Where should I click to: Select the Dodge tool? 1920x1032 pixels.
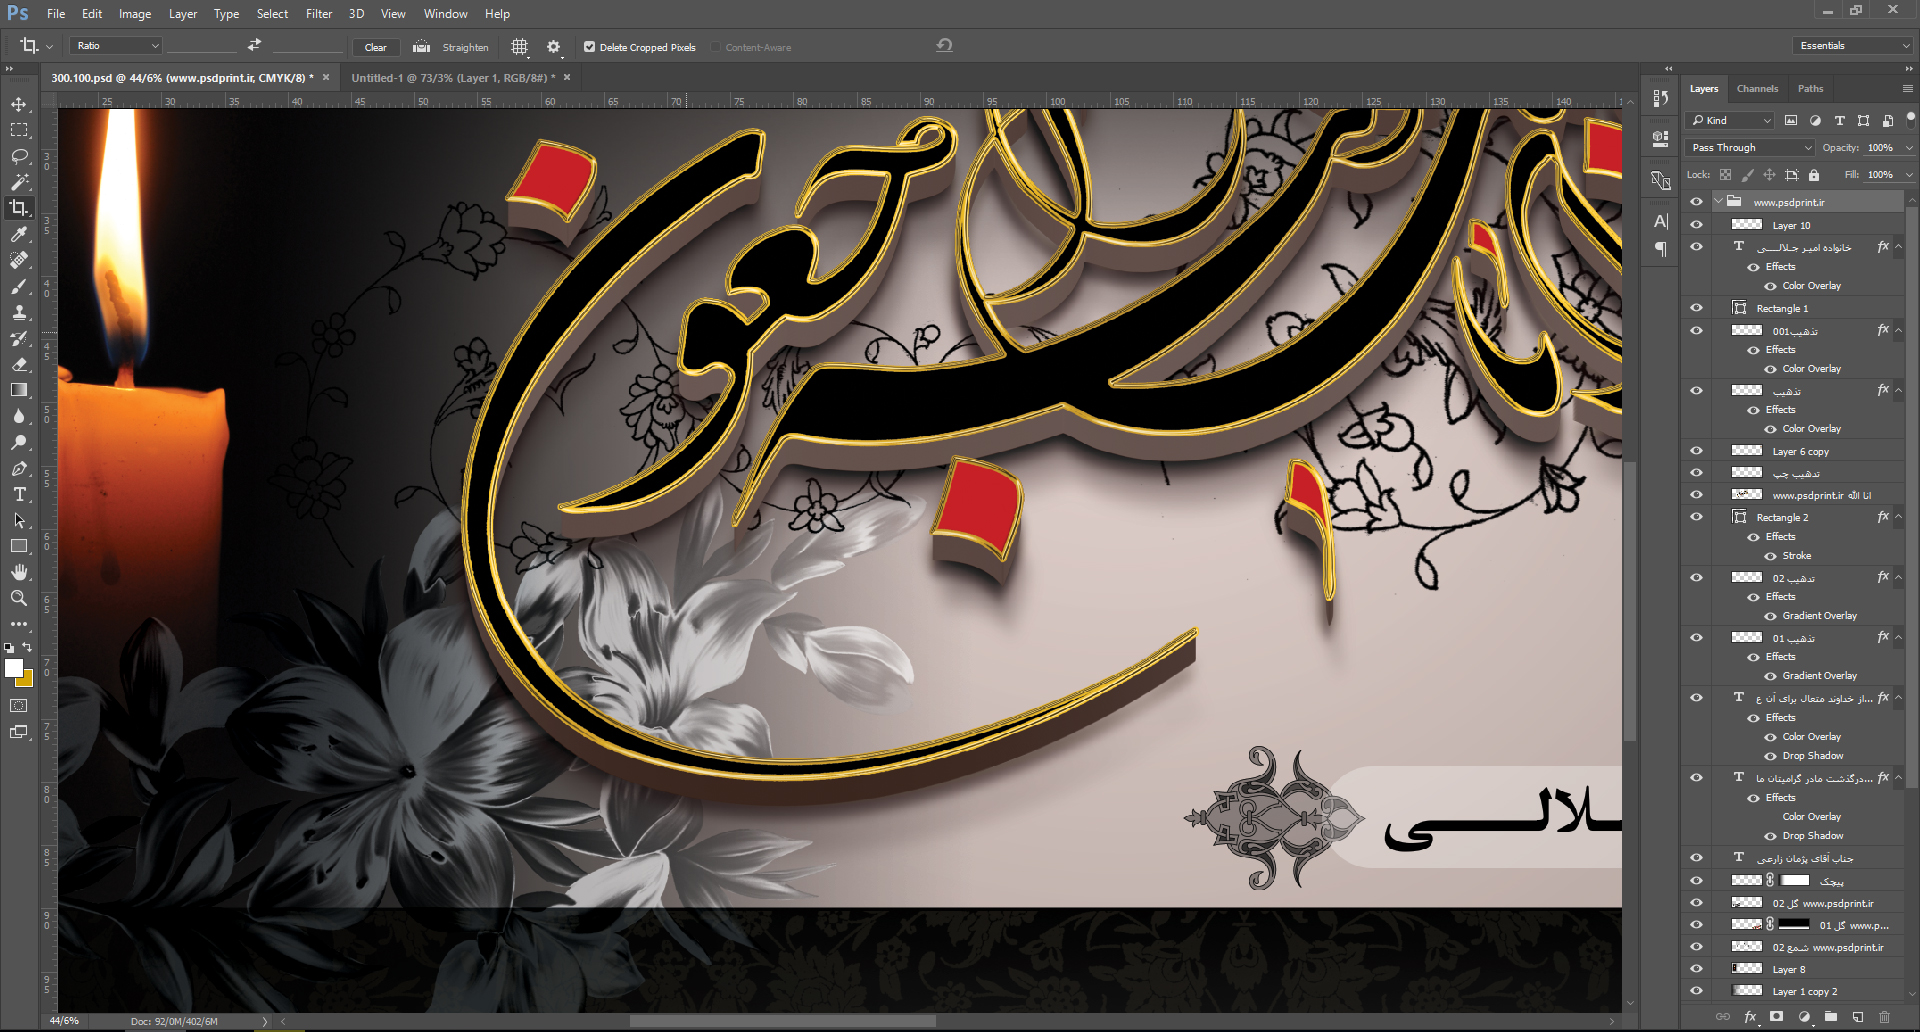pos(19,442)
